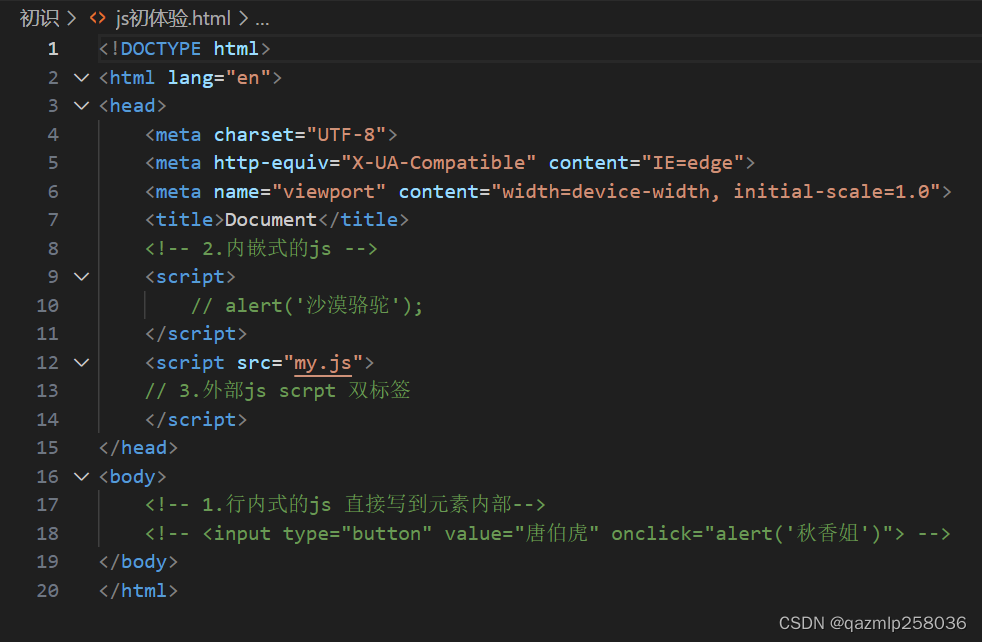Click line number 20 in the gutter

tap(48, 591)
